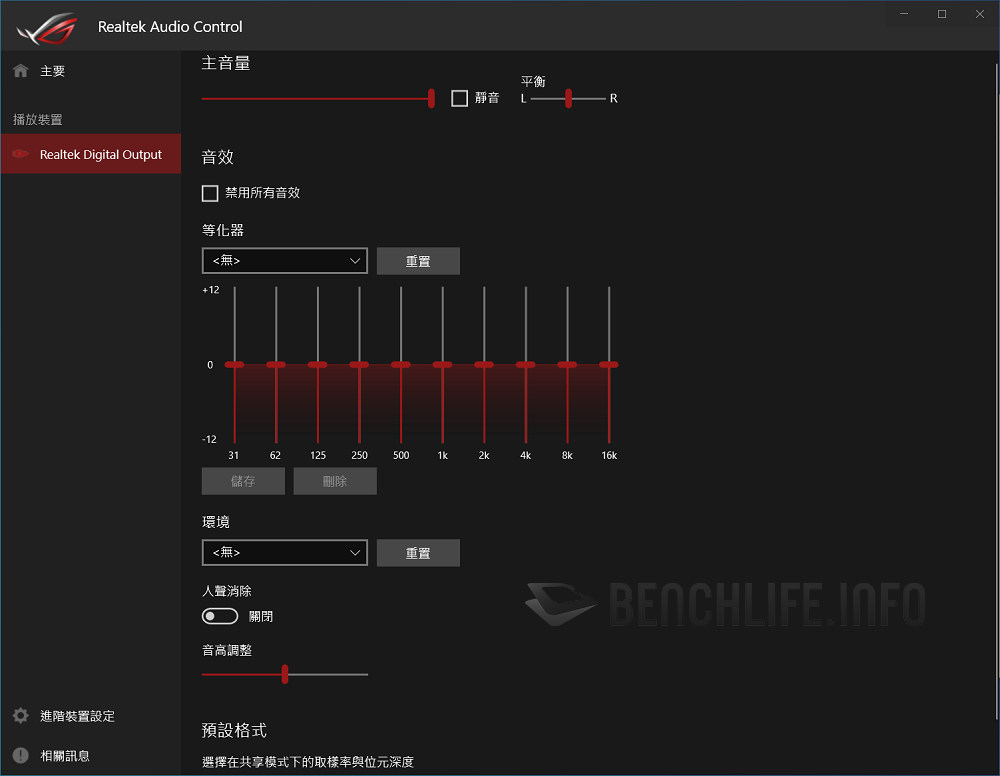Image resolution: width=1000 pixels, height=776 pixels.
Task: Click the ROG logo icon
Action: 47,27
